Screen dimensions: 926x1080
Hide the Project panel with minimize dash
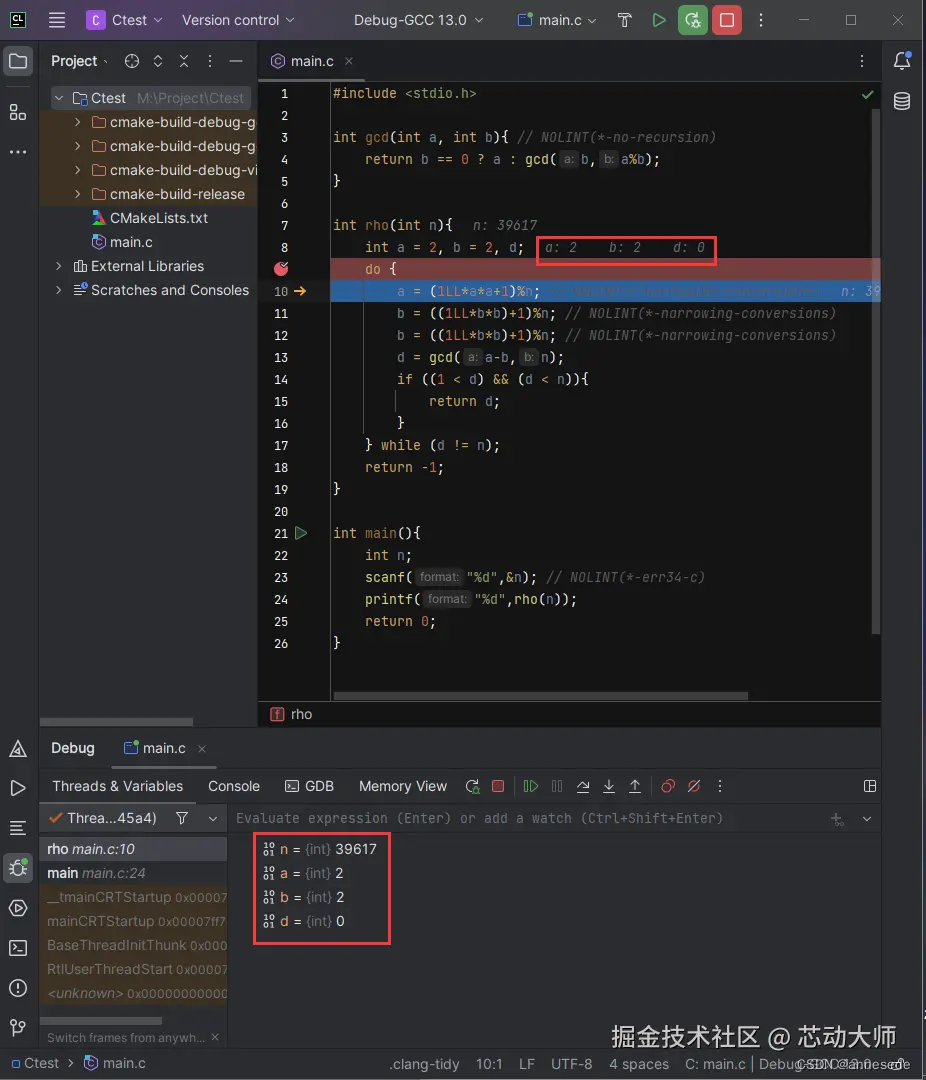tap(236, 61)
